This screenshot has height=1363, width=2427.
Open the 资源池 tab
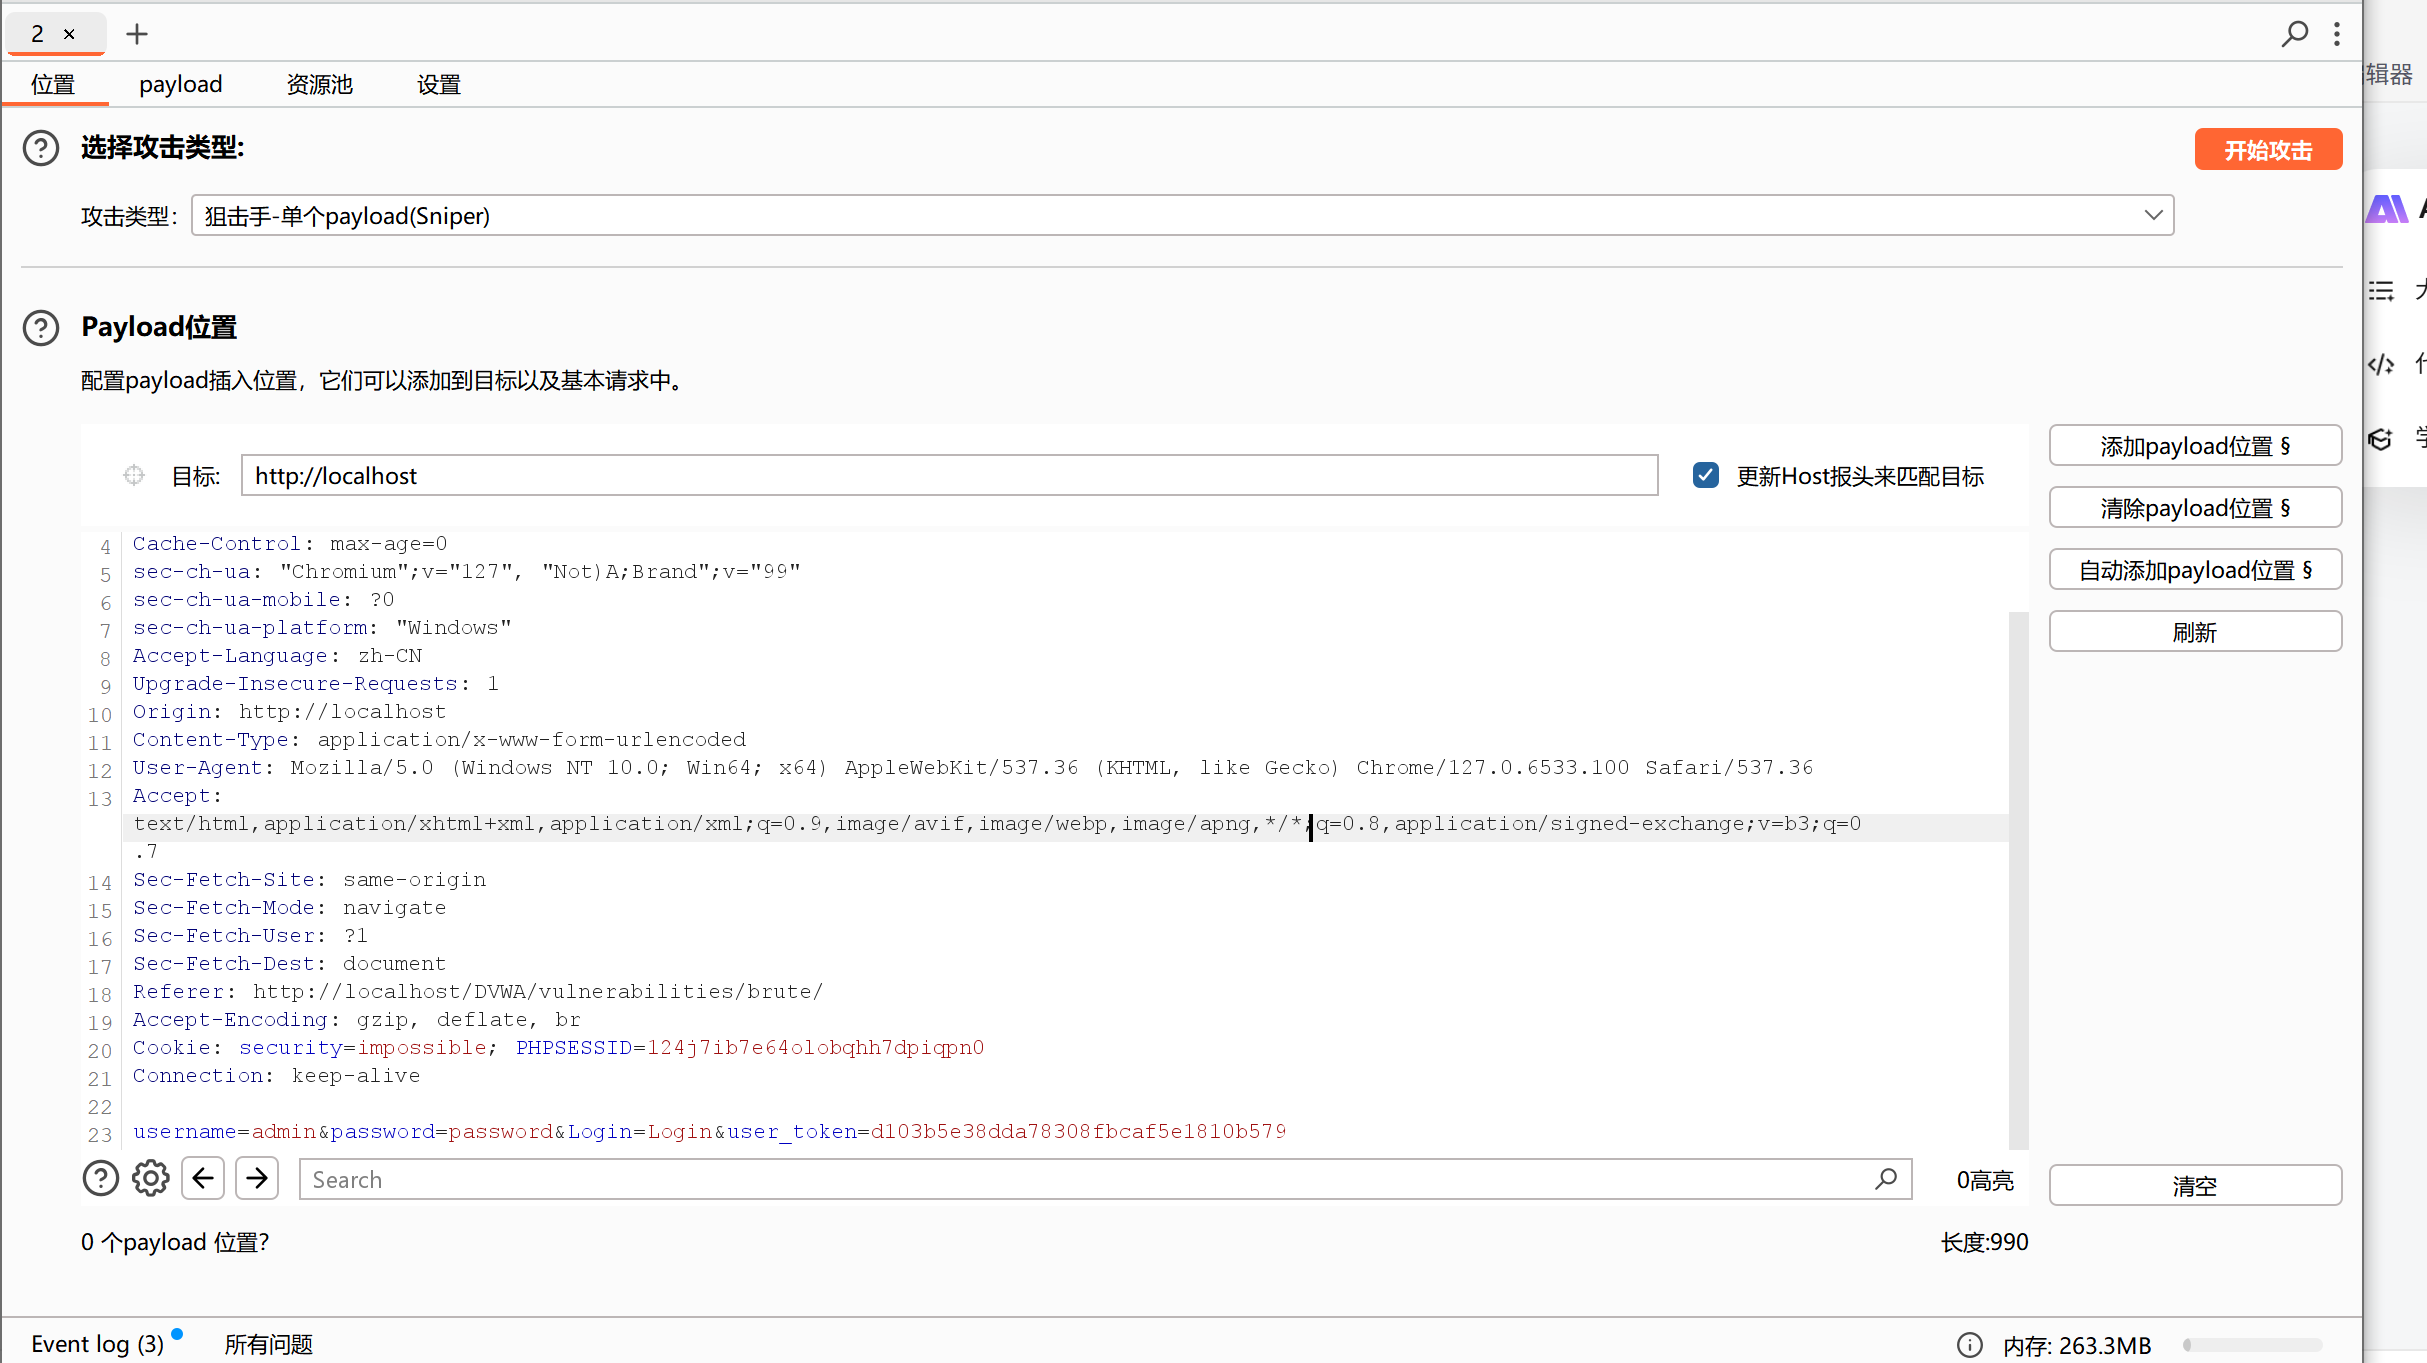point(319,85)
